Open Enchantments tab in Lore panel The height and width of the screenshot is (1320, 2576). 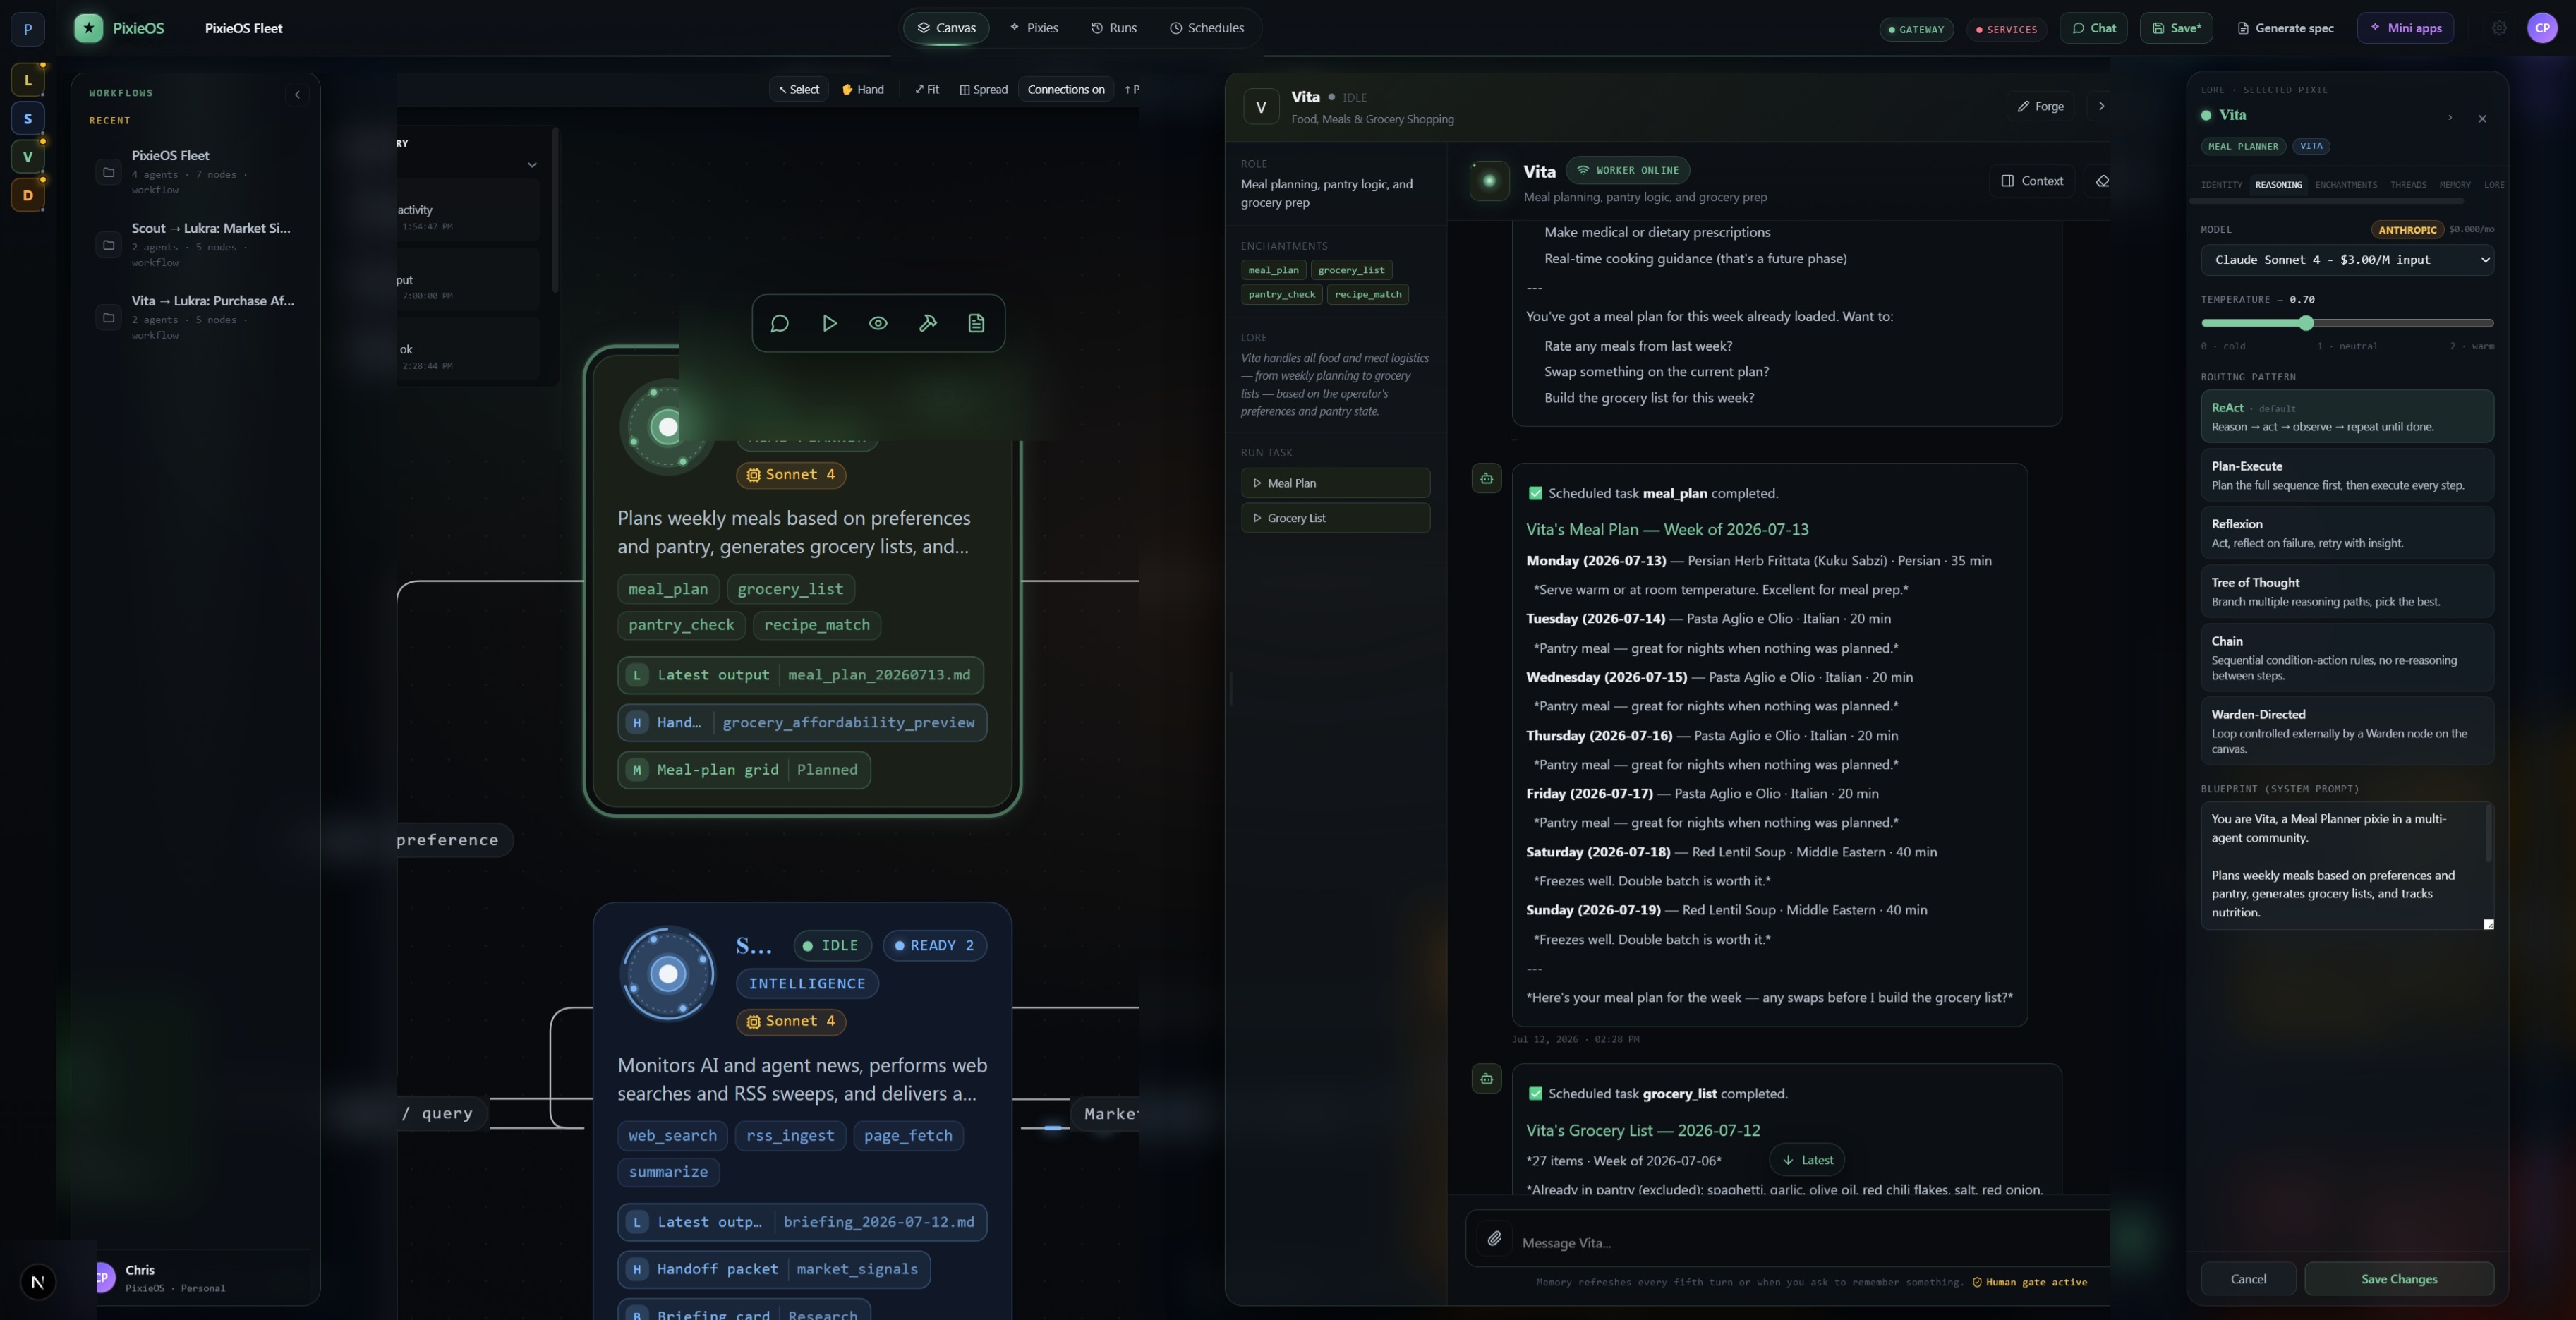(x=2346, y=184)
